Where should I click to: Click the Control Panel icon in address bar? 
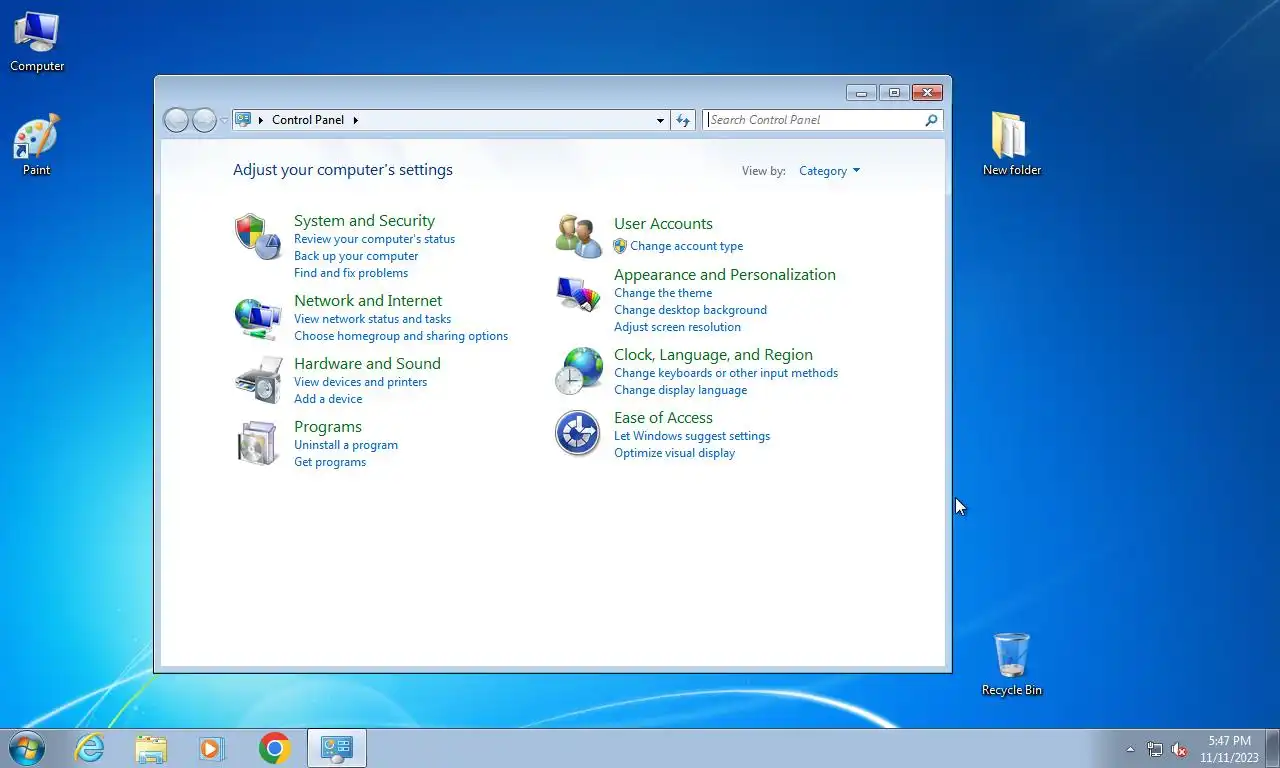coord(243,119)
